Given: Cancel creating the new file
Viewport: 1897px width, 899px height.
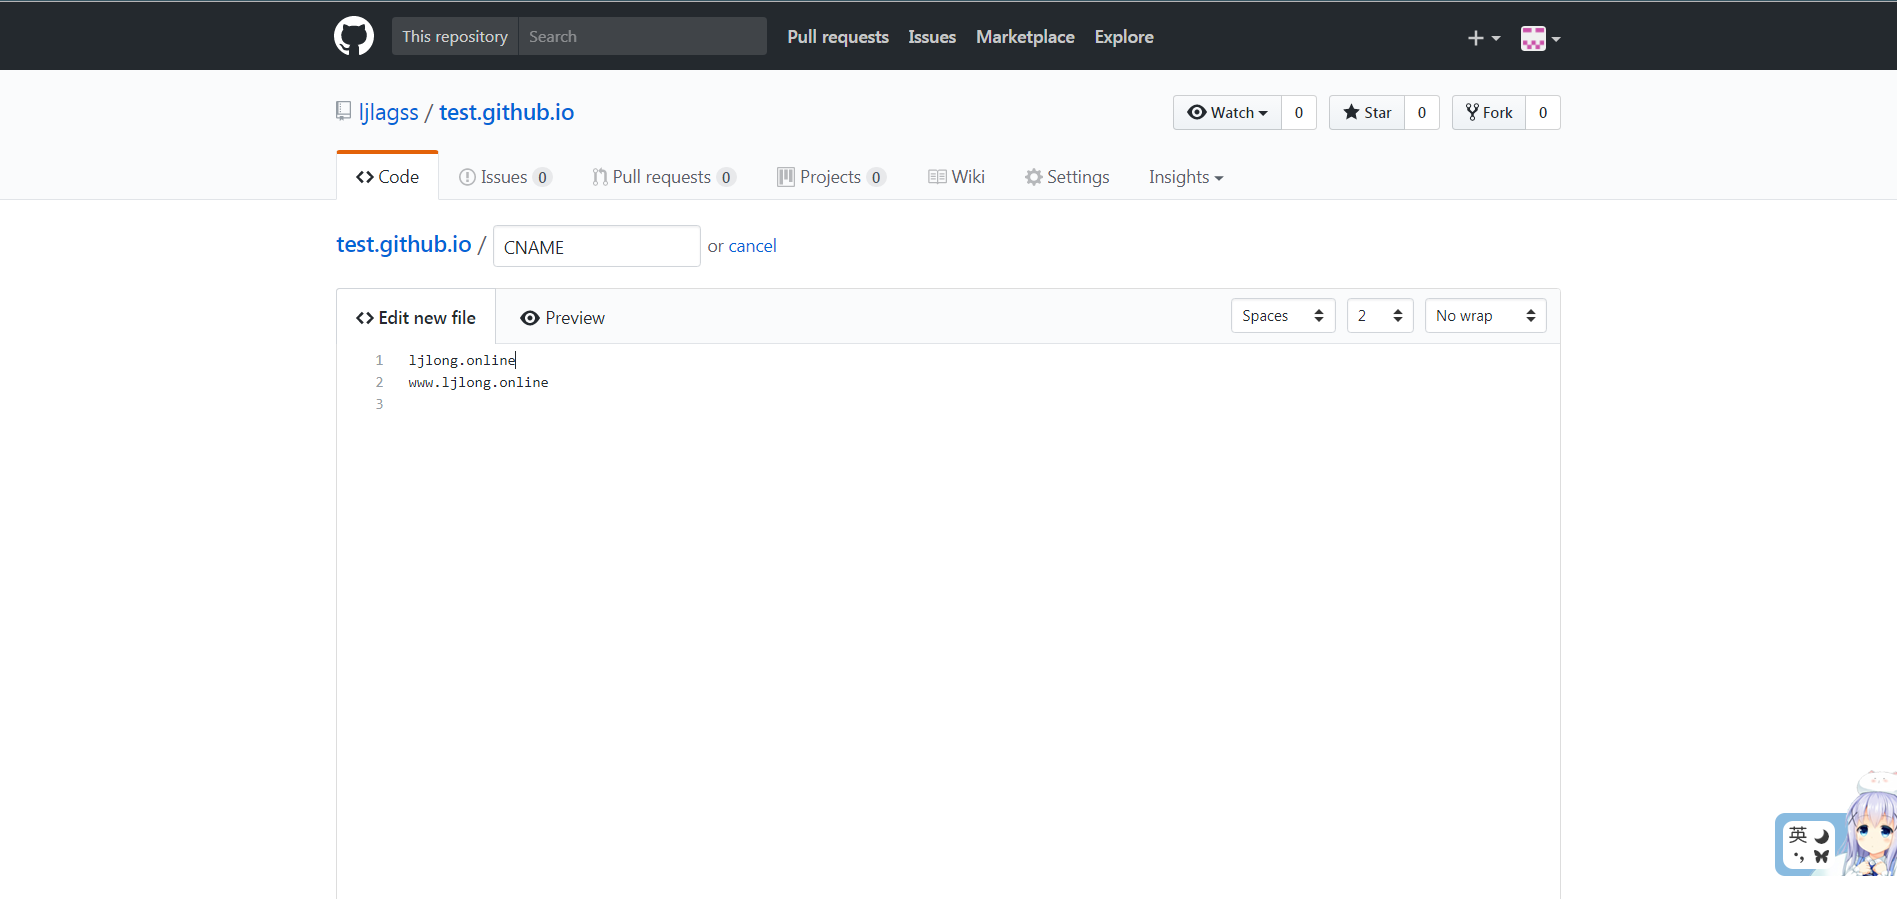Looking at the screenshot, I should click(752, 246).
